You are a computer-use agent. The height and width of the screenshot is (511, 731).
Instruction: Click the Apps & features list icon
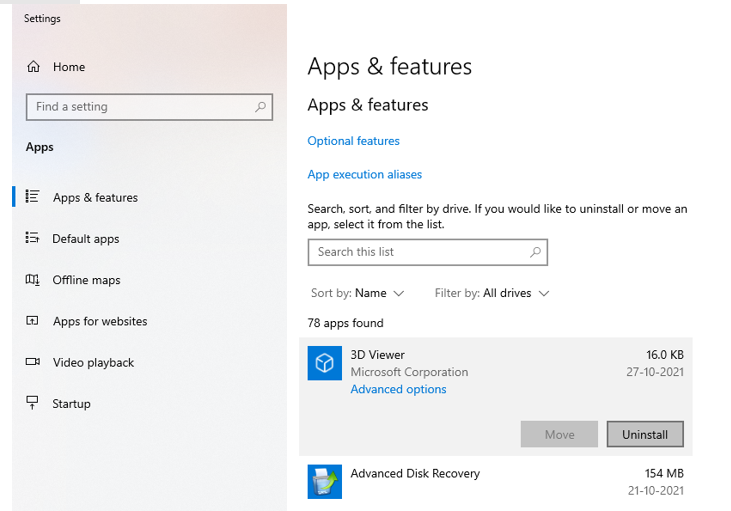[x=32, y=196]
